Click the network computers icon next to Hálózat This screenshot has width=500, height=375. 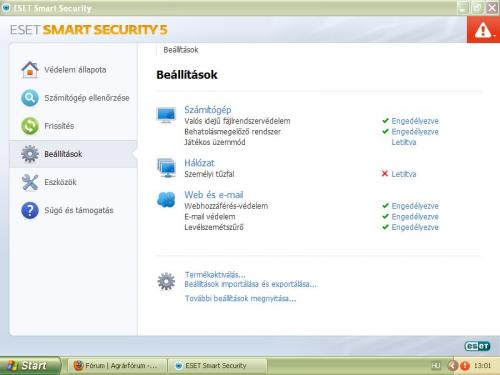coord(166,168)
